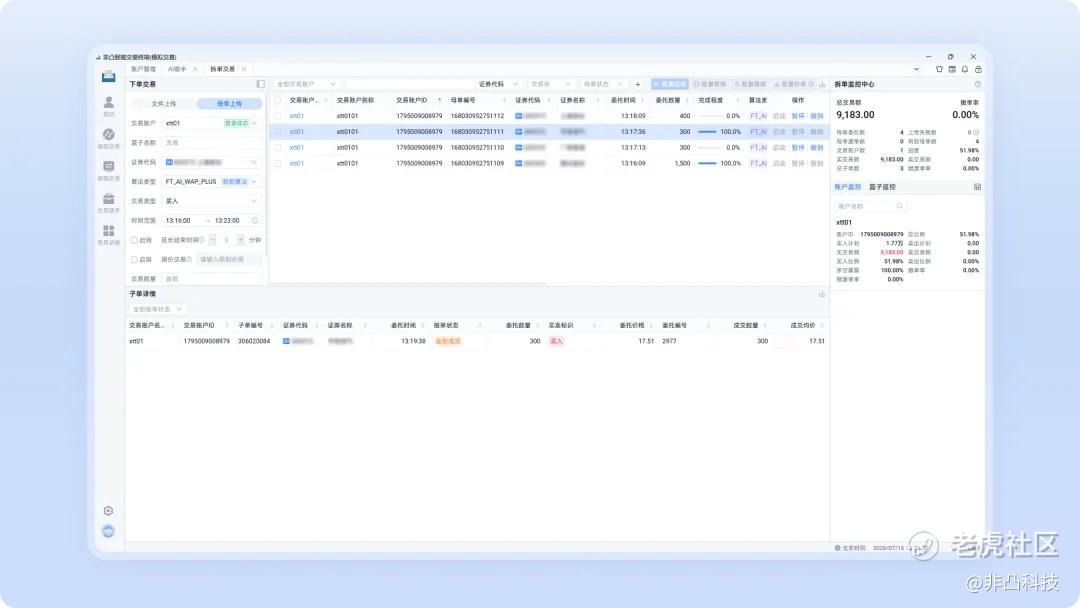
Task: Click the 批量补单 button
Action: 793,84
